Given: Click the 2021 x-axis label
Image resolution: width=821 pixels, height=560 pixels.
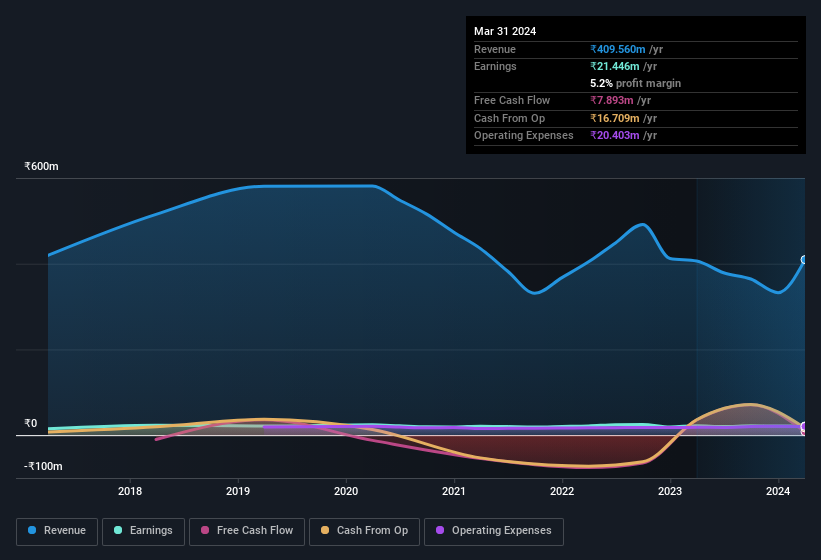Looking at the screenshot, I should tap(454, 491).
